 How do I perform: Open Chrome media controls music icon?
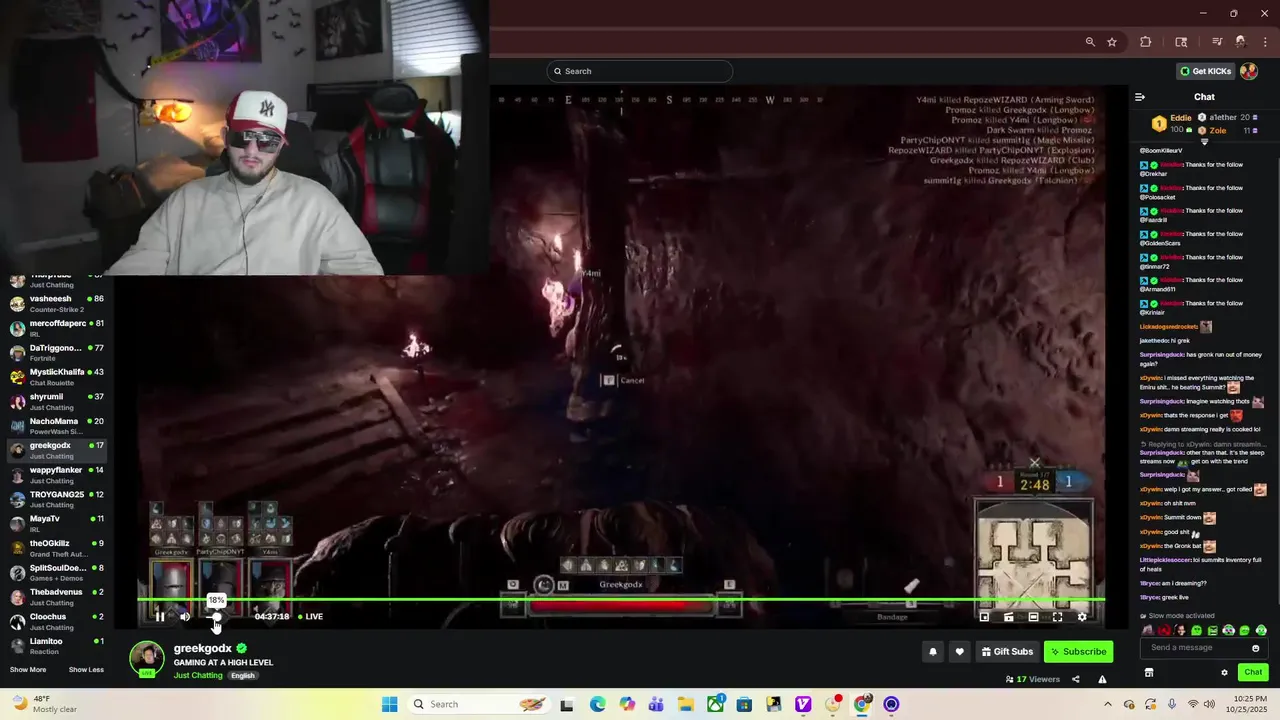[1217, 42]
